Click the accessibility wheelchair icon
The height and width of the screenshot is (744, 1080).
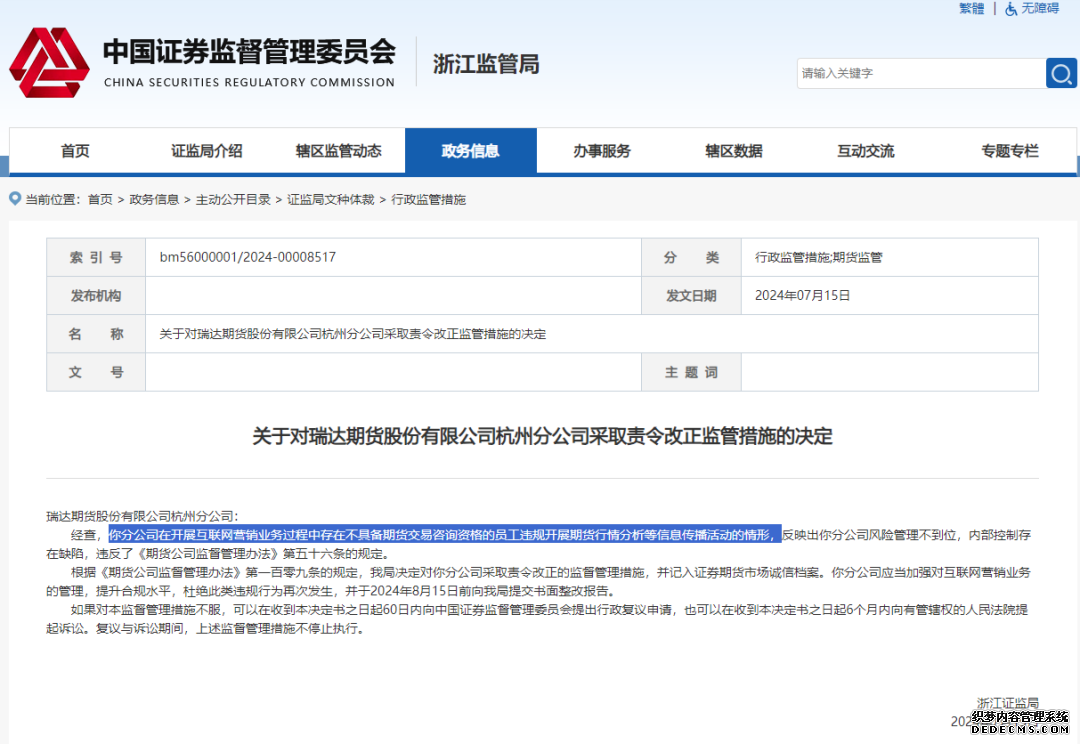coord(1010,9)
